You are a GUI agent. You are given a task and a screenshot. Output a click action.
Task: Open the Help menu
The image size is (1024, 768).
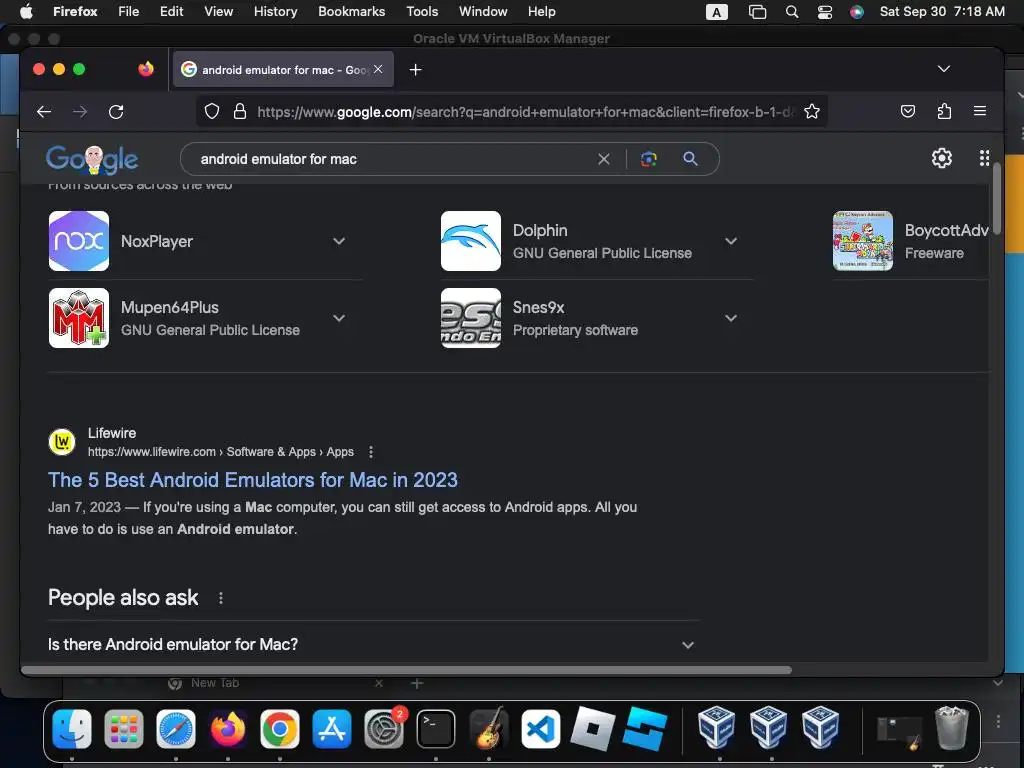[x=541, y=11]
